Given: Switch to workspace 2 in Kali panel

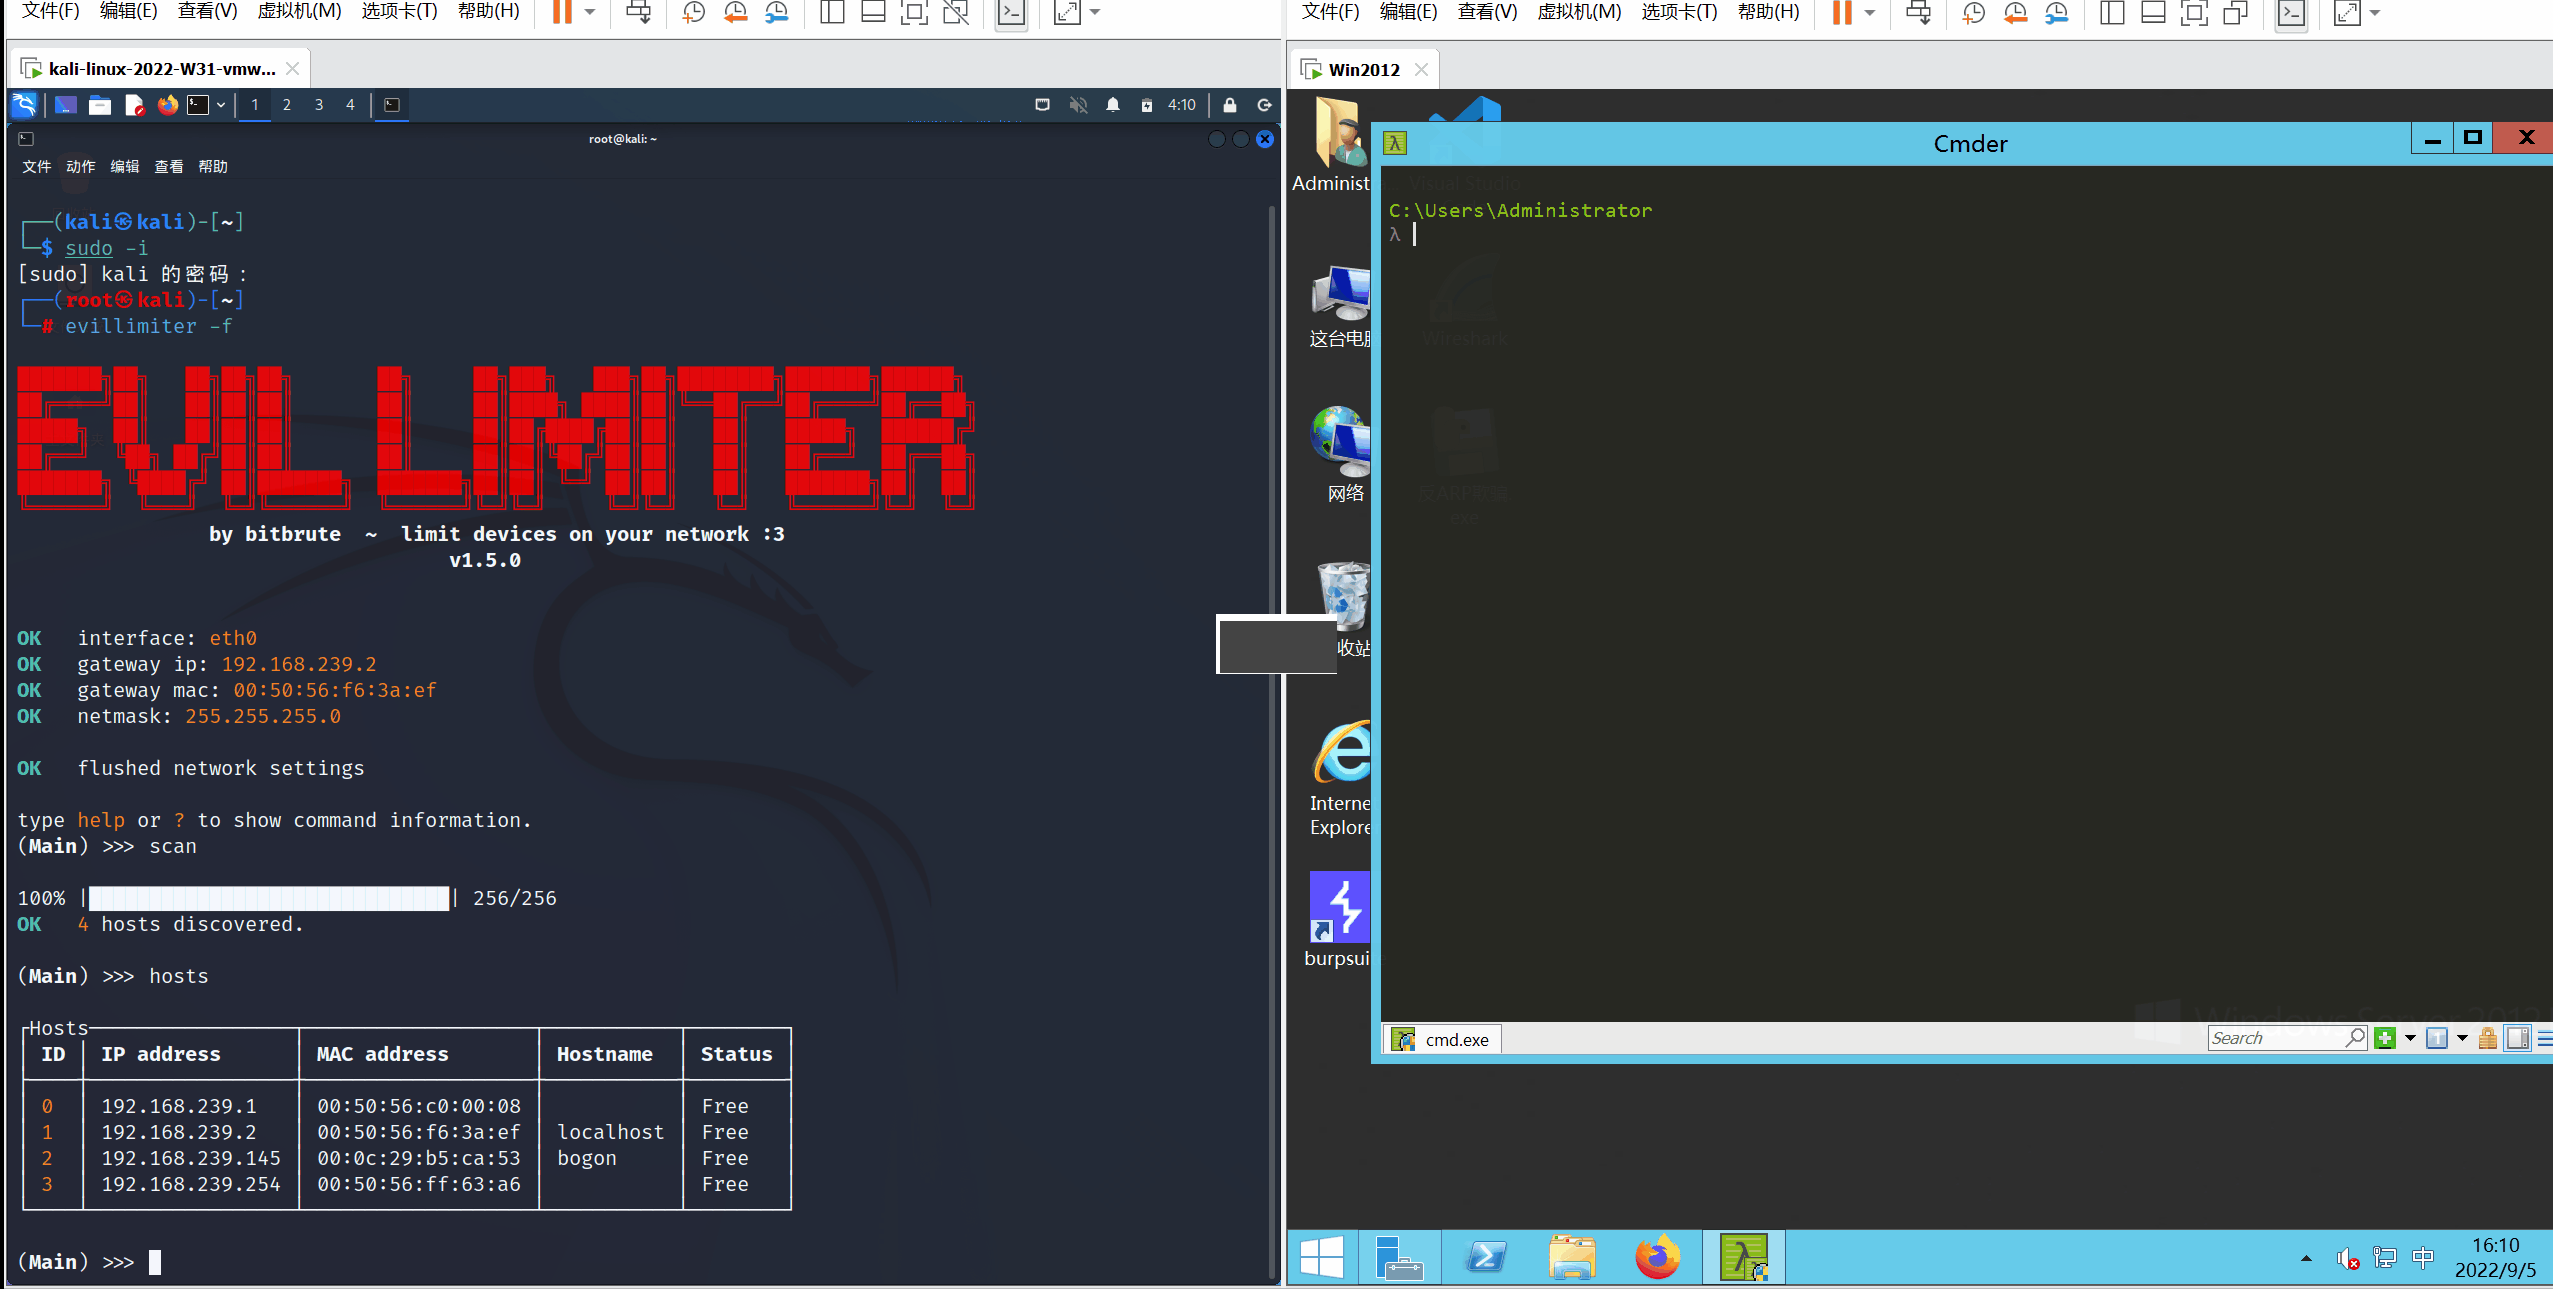Looking at the screenshot, I should 287,104.
